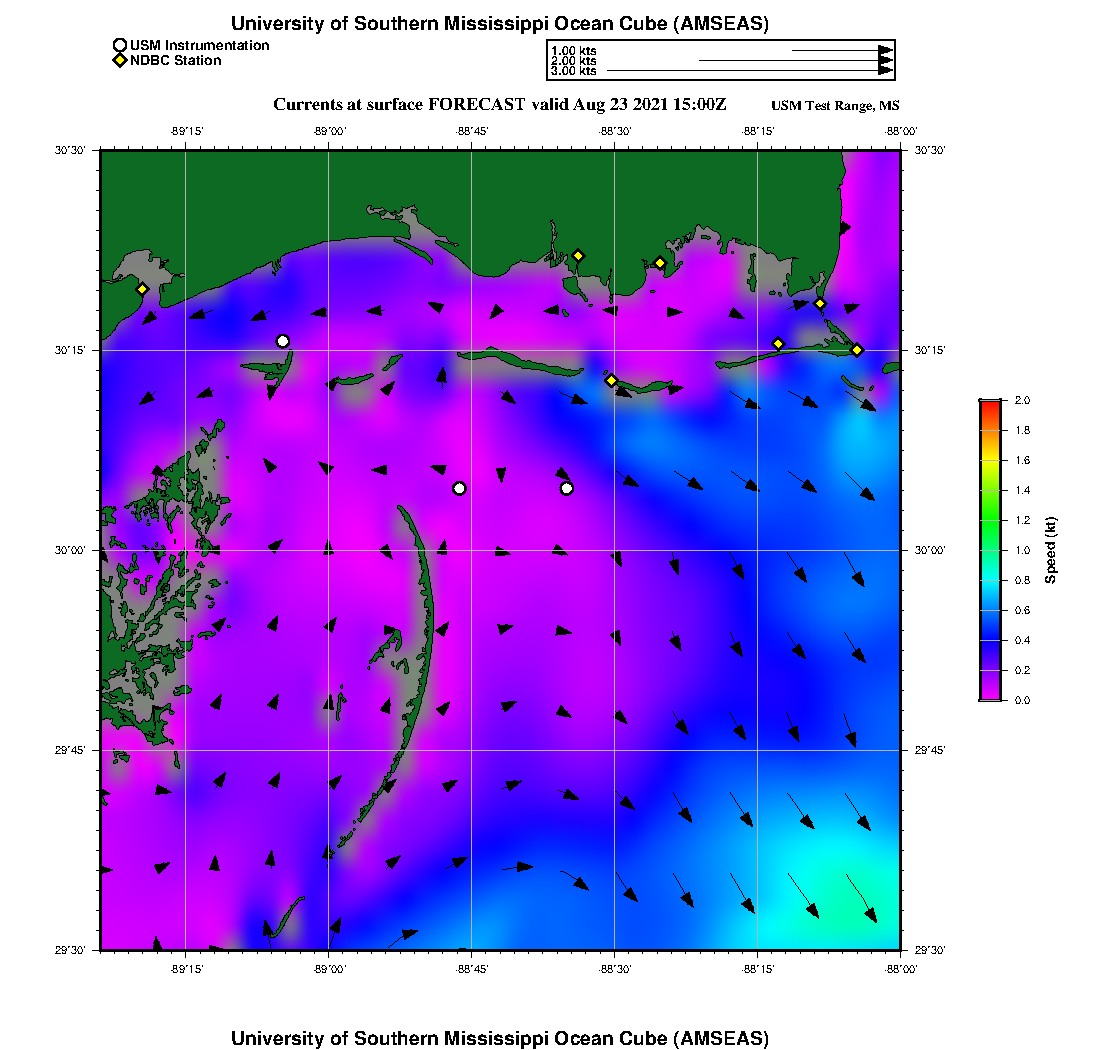
Task: Select the NDBC diamond on the coast west of -88°30'
Action: point(578,256)
